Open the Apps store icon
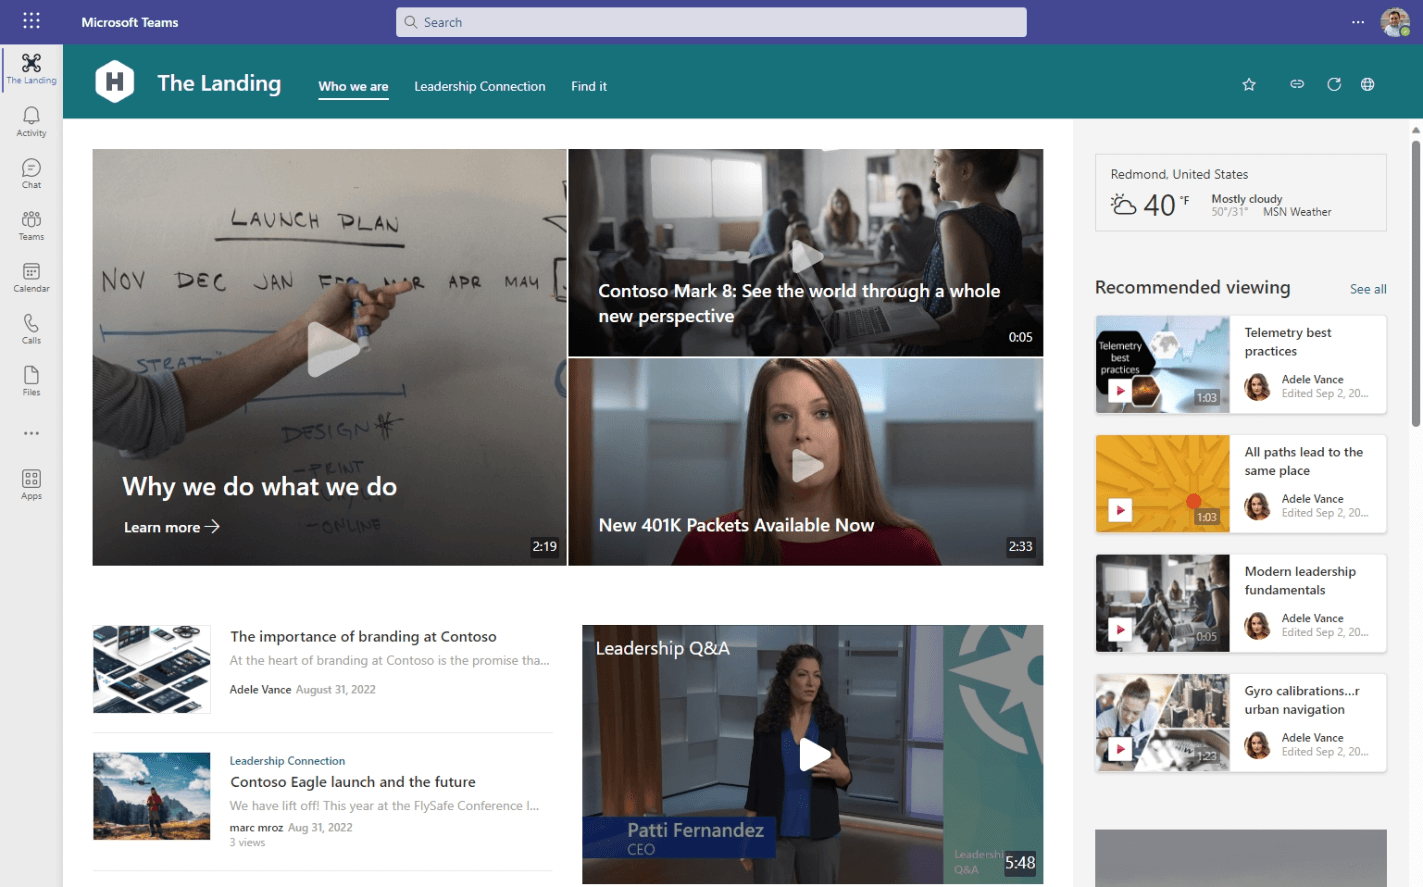 (x=31, y=485)
